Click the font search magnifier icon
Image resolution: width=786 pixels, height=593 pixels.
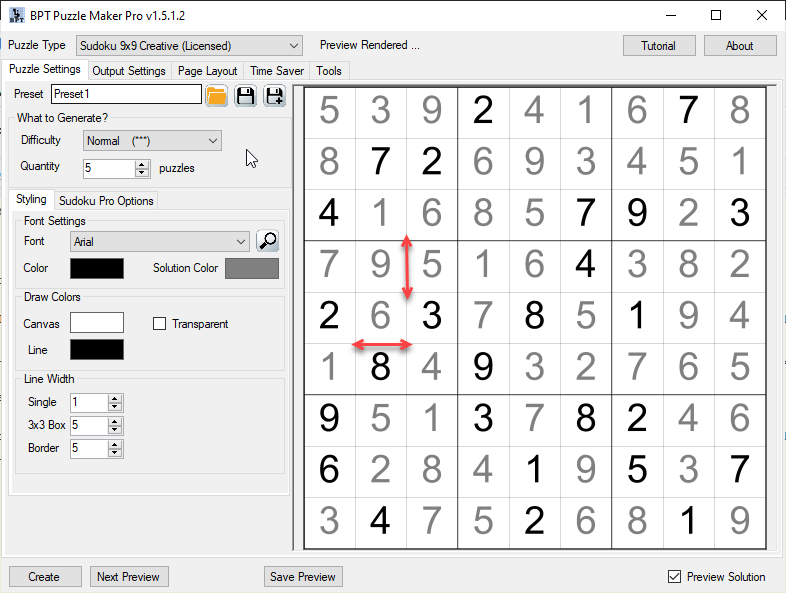pyautogui.click(x=267, y=241)
